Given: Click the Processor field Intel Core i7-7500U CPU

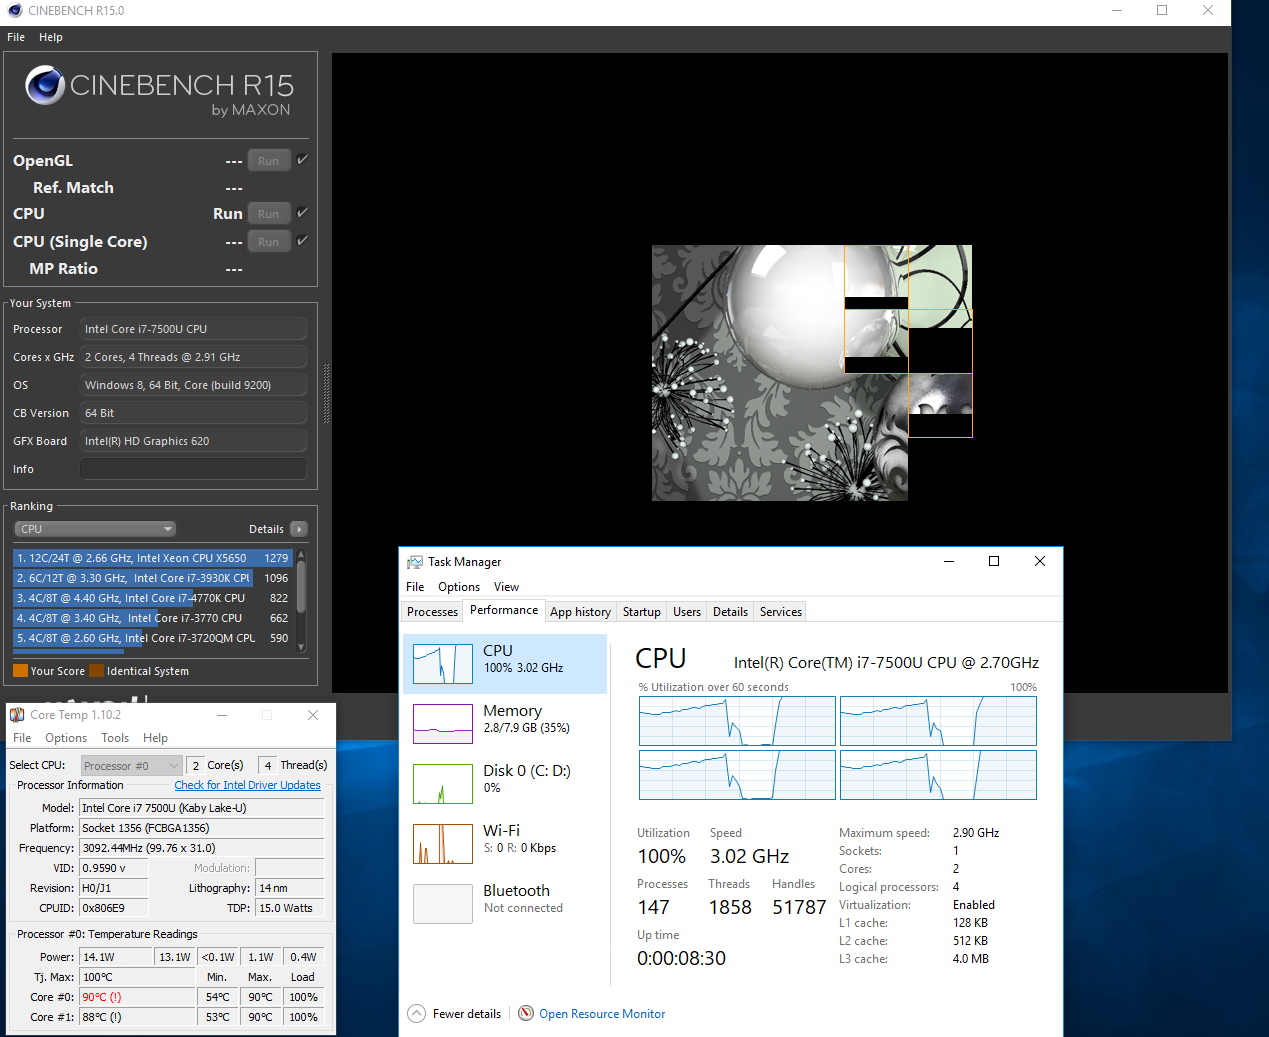Looking at the screenshot, I should click(193, 329).
